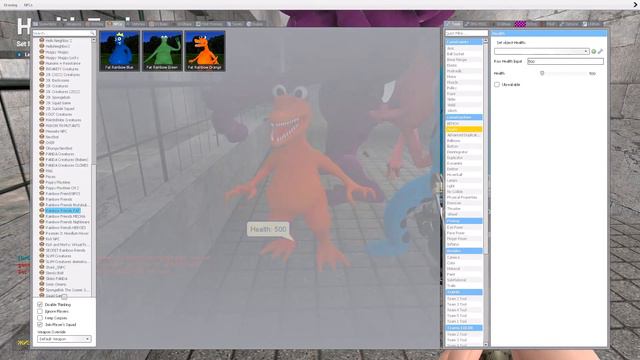Image resolution: width=640 pixels, height=360 pixels.
Task: Click the icon beside SLIM Creatures
Action: [42, 256]
